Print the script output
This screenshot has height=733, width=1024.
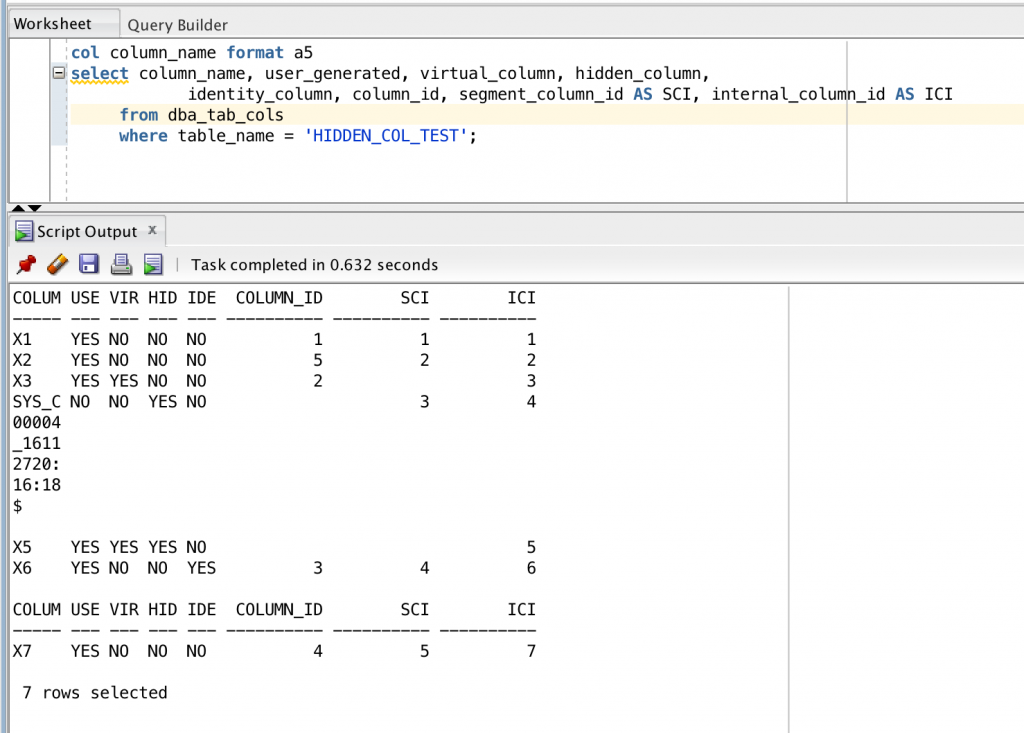tap(121, 265)
